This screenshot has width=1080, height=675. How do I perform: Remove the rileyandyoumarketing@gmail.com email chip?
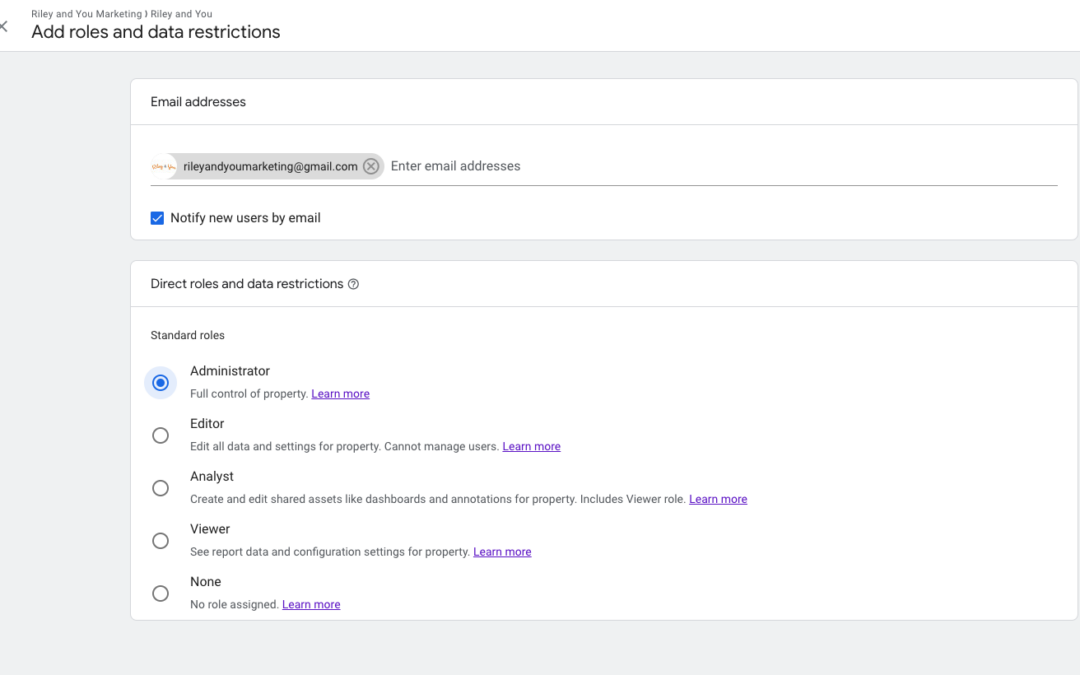(x=371, y=167)
